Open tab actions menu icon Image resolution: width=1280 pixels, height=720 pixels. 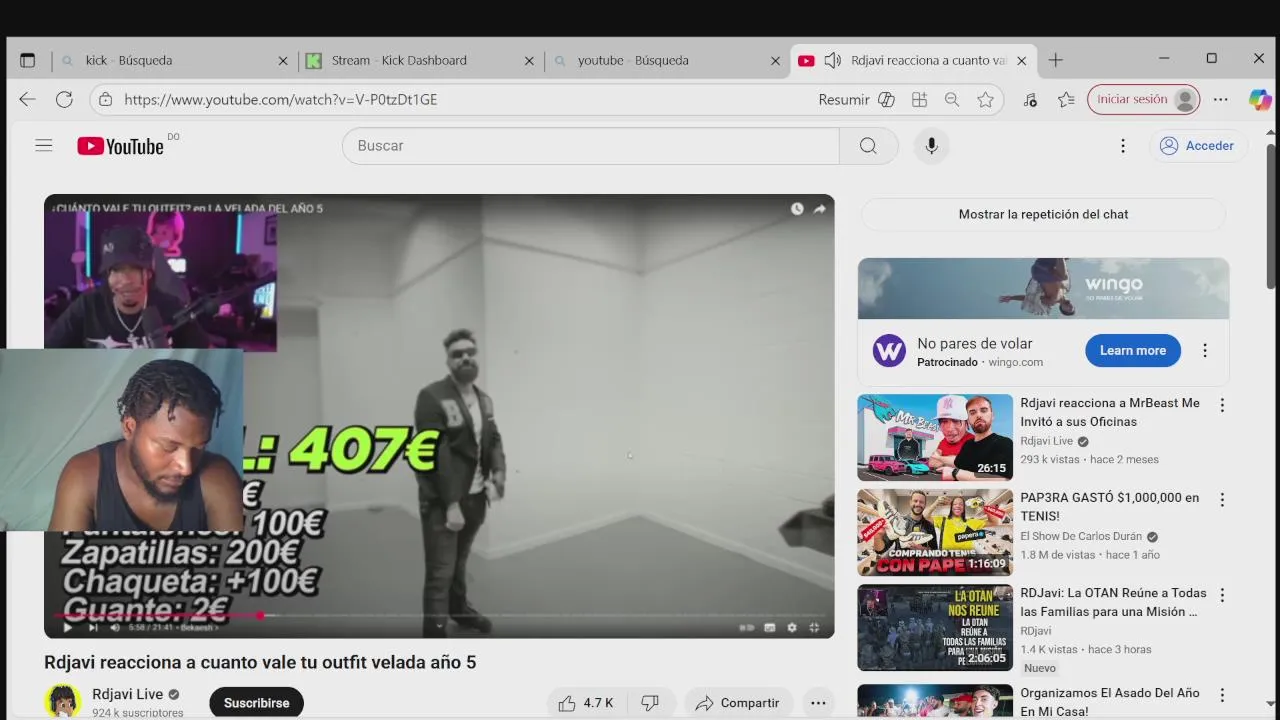(x=27, y=60)
